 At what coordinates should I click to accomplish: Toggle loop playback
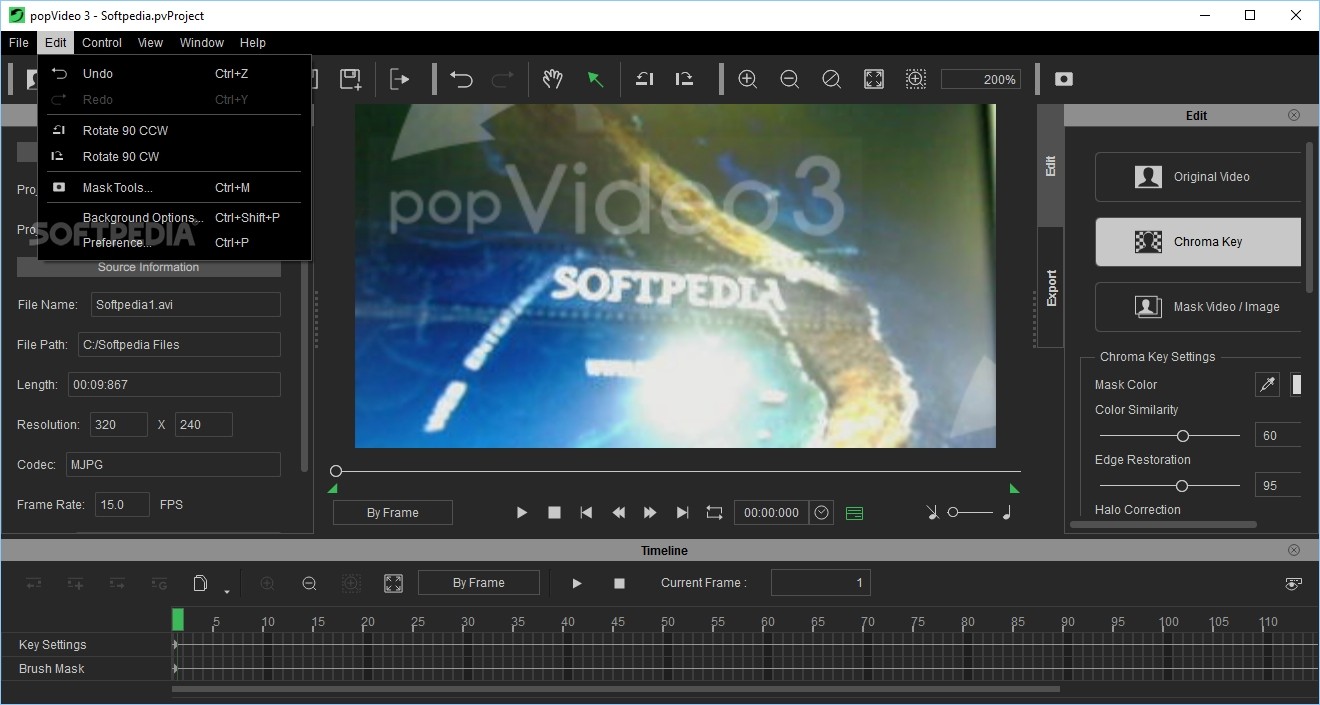tap(714, 513)
